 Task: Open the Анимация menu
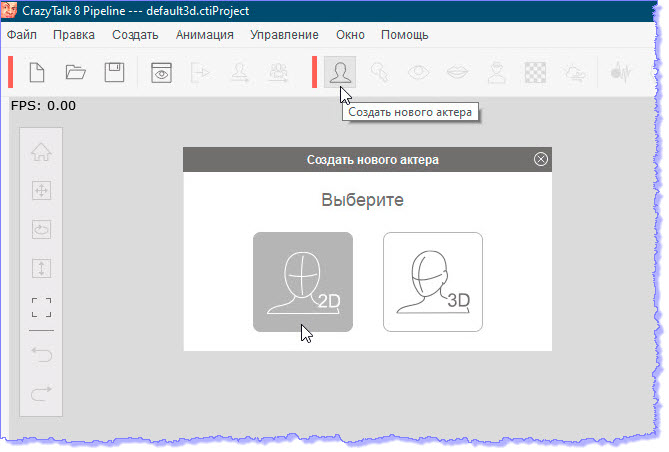click(205, 35)
